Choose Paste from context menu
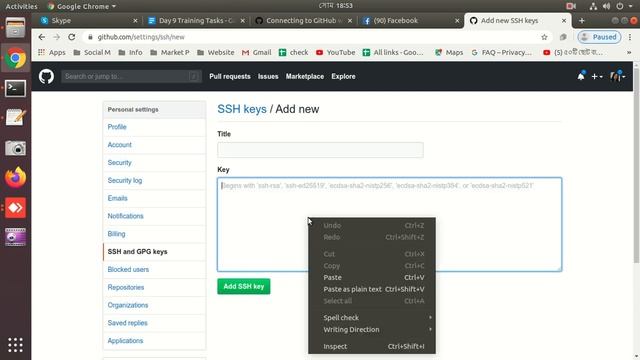This screenshot has width=640, height=360. (x=372, y=278)
